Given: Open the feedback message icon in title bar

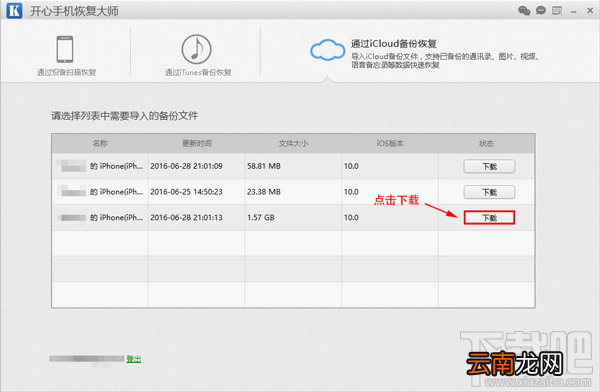Looking at the screenshot, I should click(557, 10).
